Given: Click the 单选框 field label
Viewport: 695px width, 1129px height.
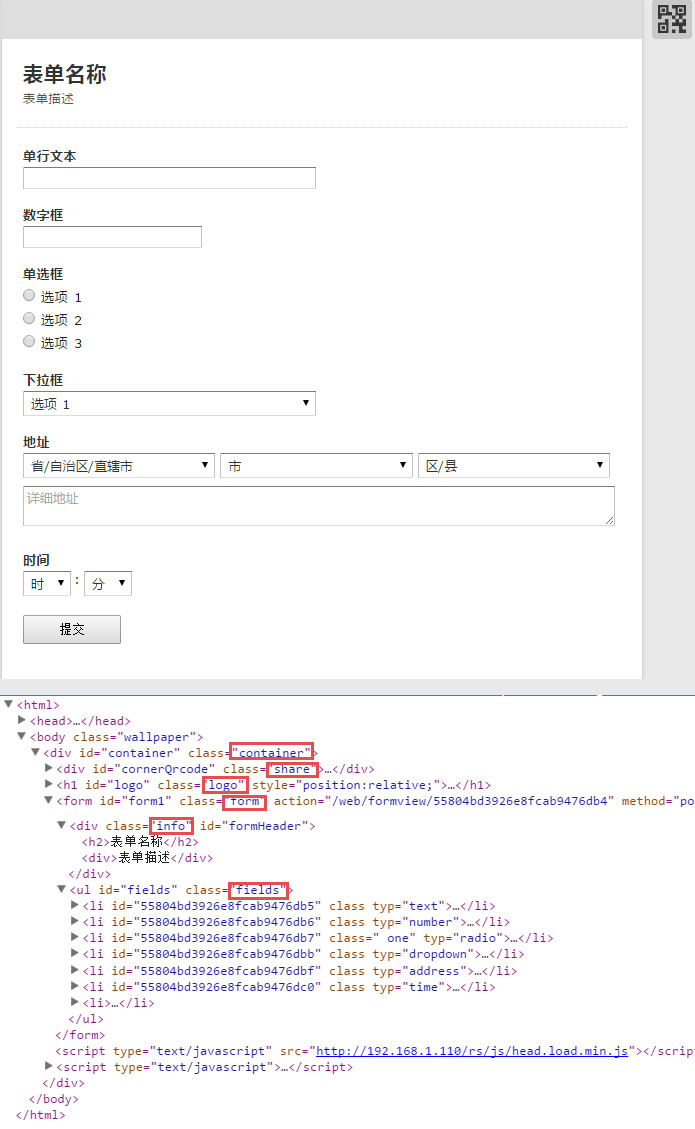Looking at the screenshot, I should point(43,274).
